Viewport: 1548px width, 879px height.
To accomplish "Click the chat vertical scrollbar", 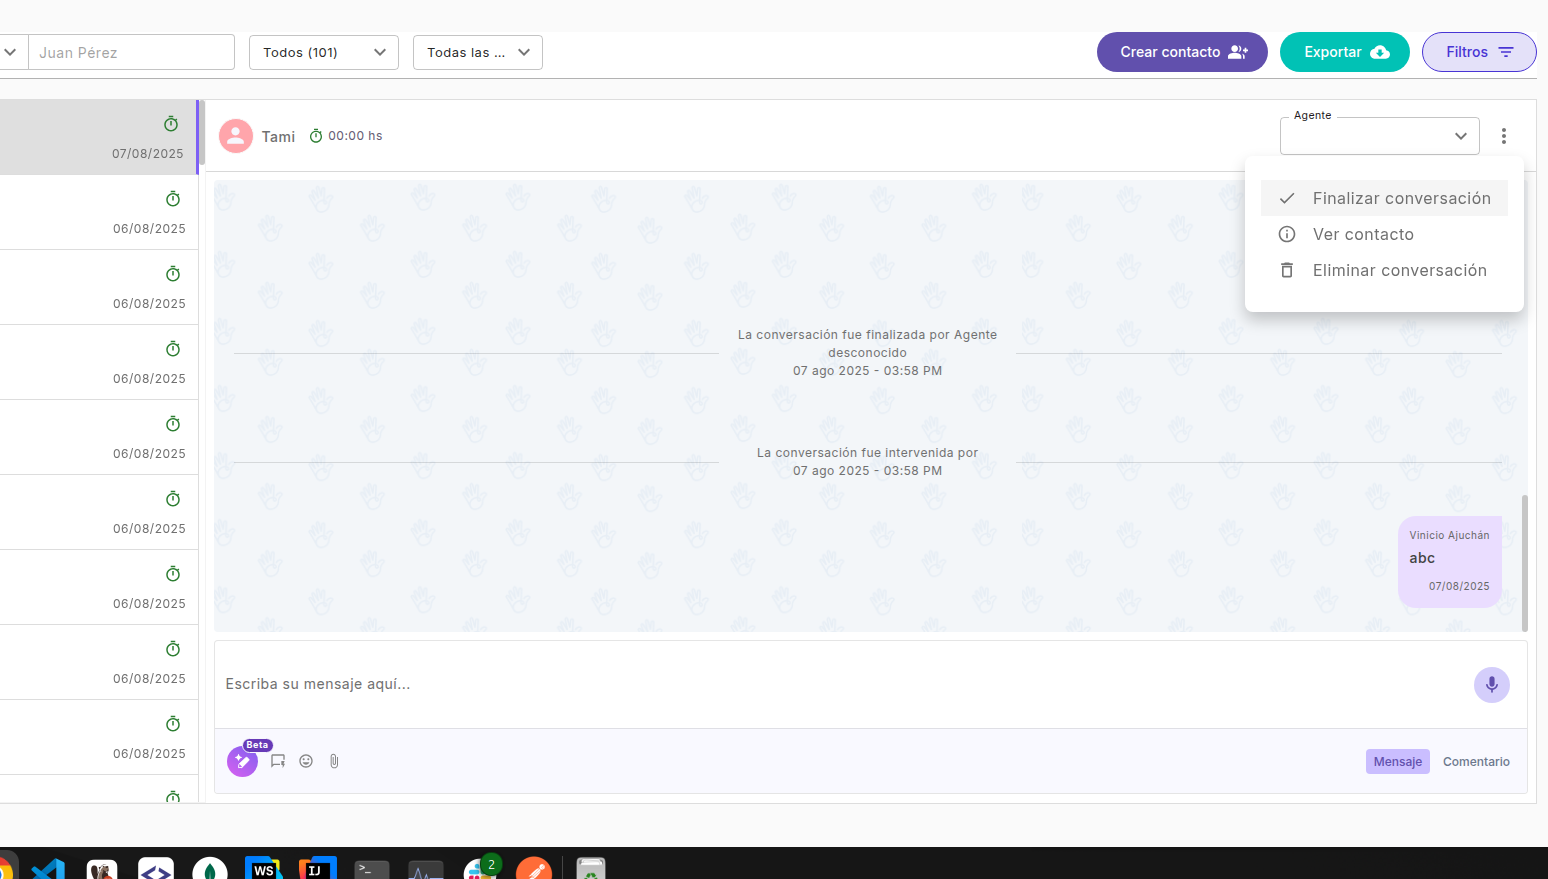I will [x=1524, y=562].
